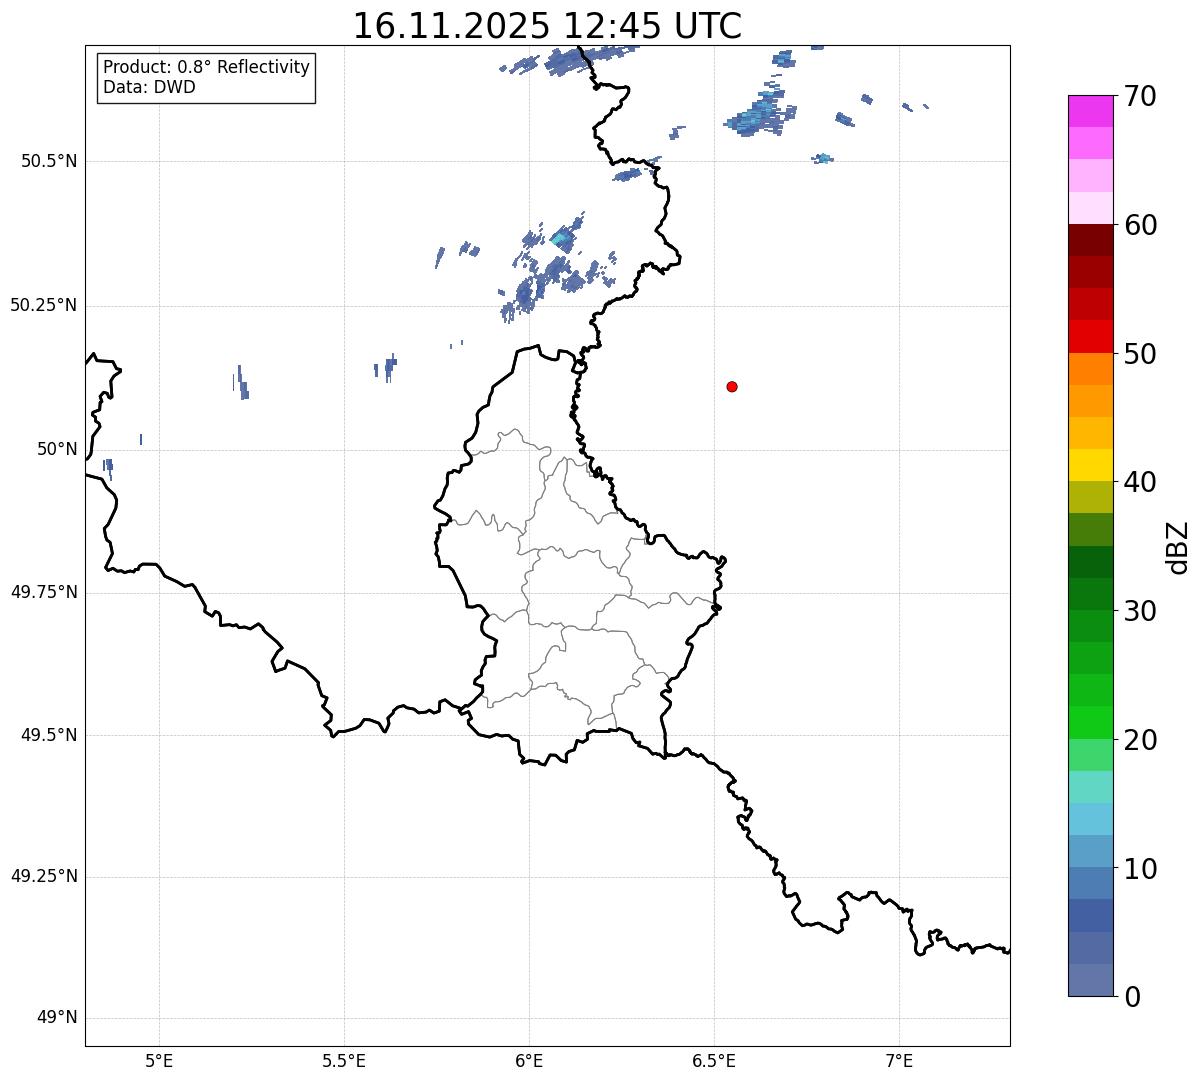Click the 50°N latitude label
This screenshot has height=1081, width=1202.
56,449
